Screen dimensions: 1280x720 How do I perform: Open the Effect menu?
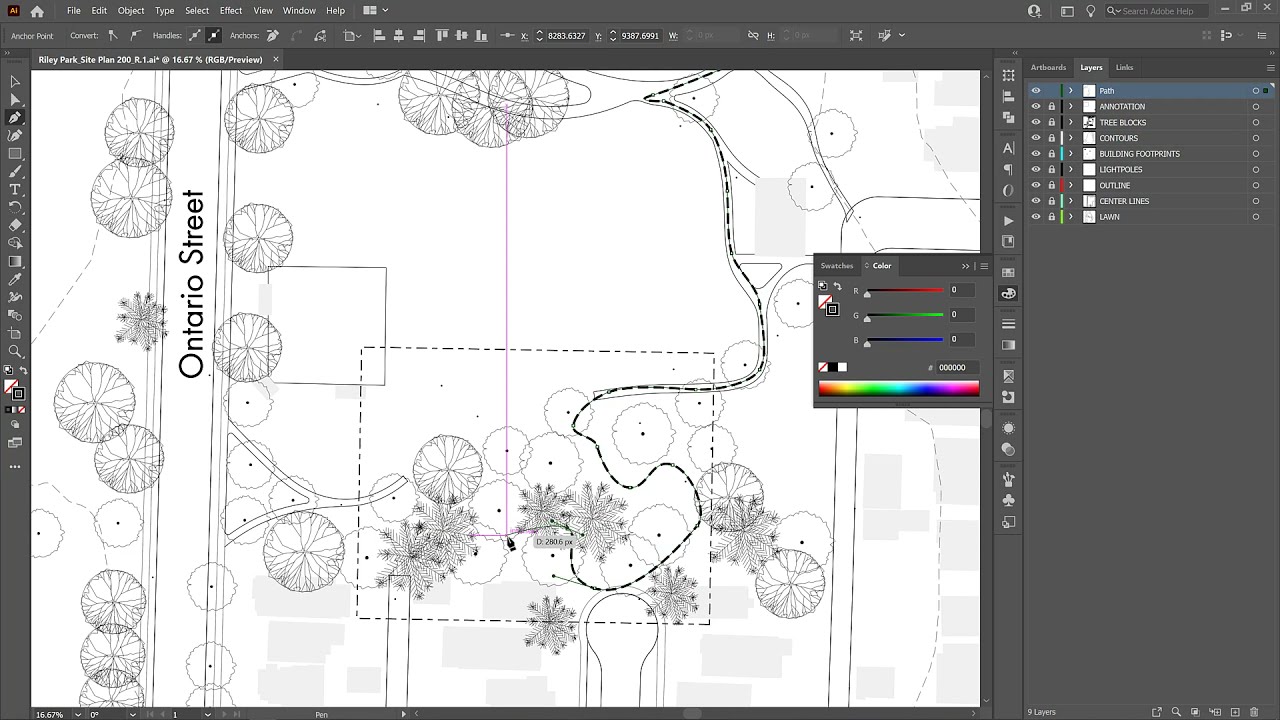pyautogui.click(x=231, y=11)
